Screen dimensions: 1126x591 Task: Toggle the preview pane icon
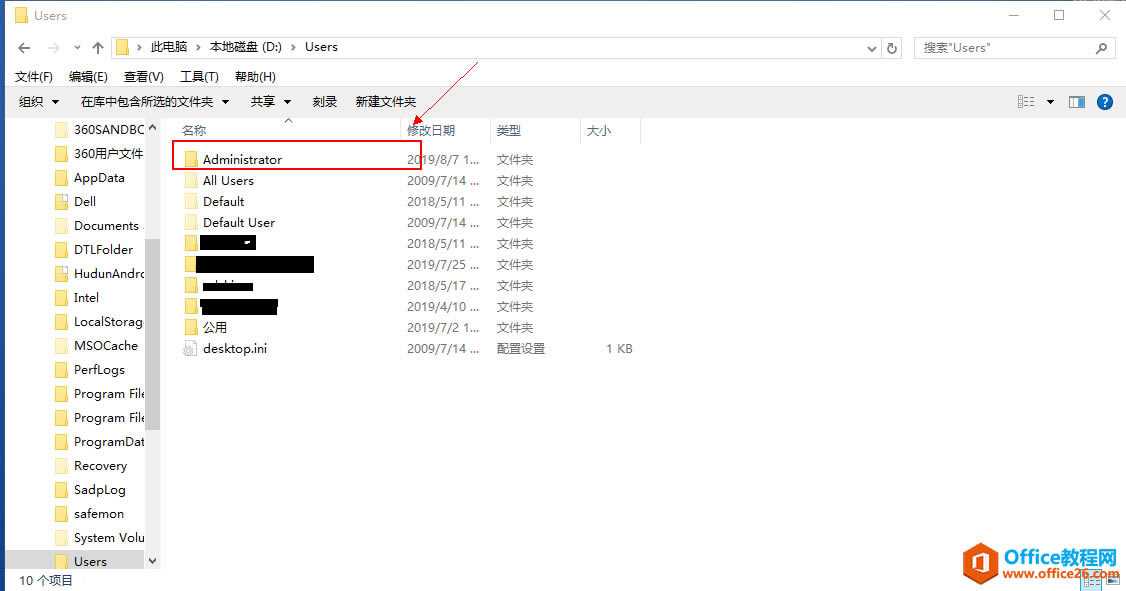[x=1076, y=102]
